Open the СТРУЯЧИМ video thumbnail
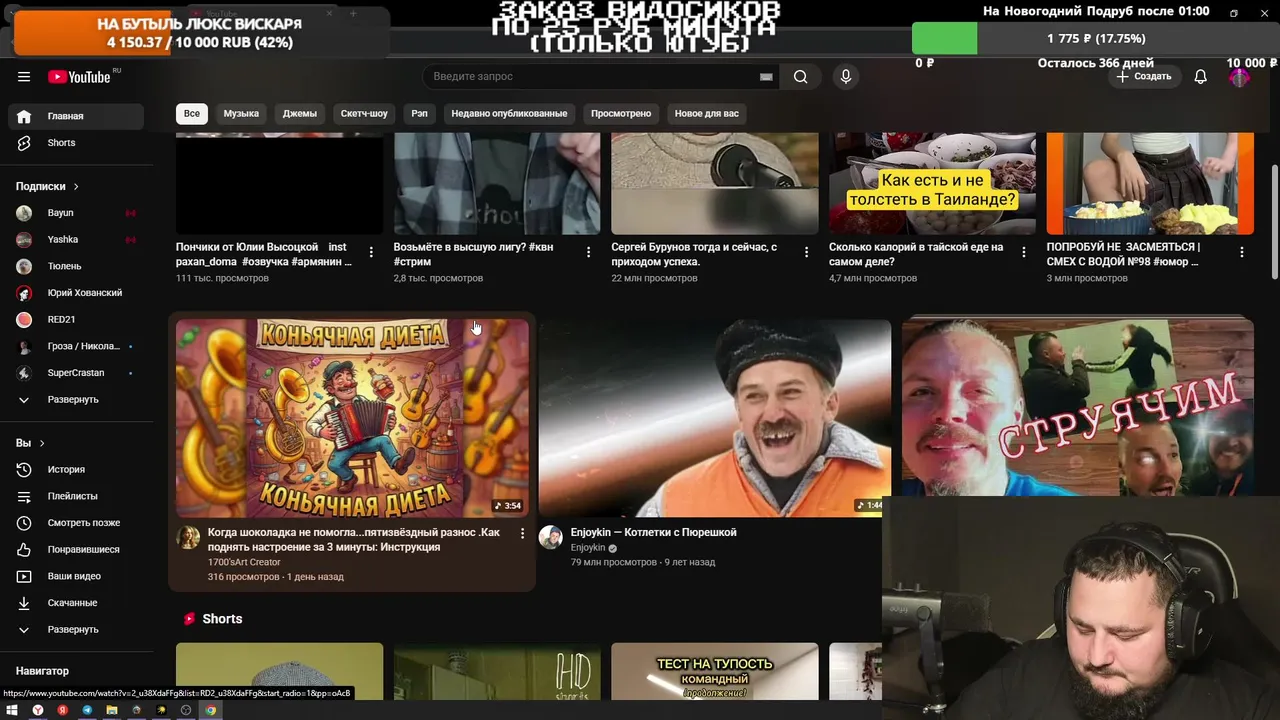Viewport: 1280px width, 720px height. (1077, 407)
